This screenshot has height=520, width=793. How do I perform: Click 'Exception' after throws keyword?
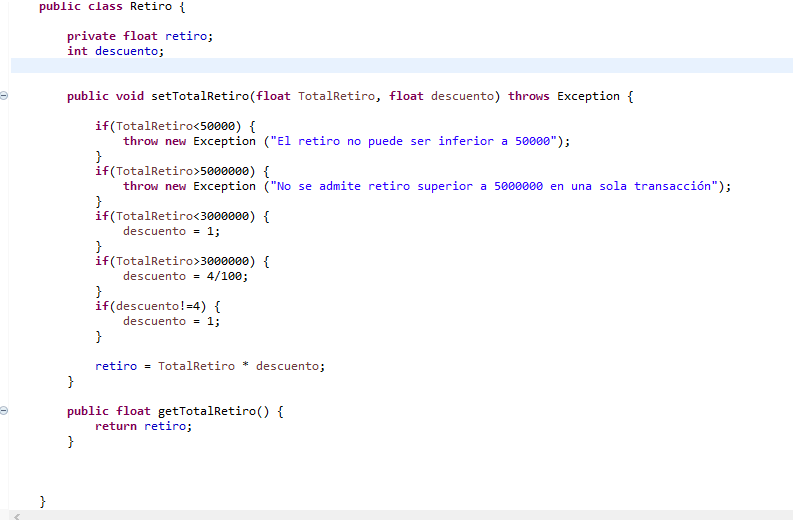588,96
